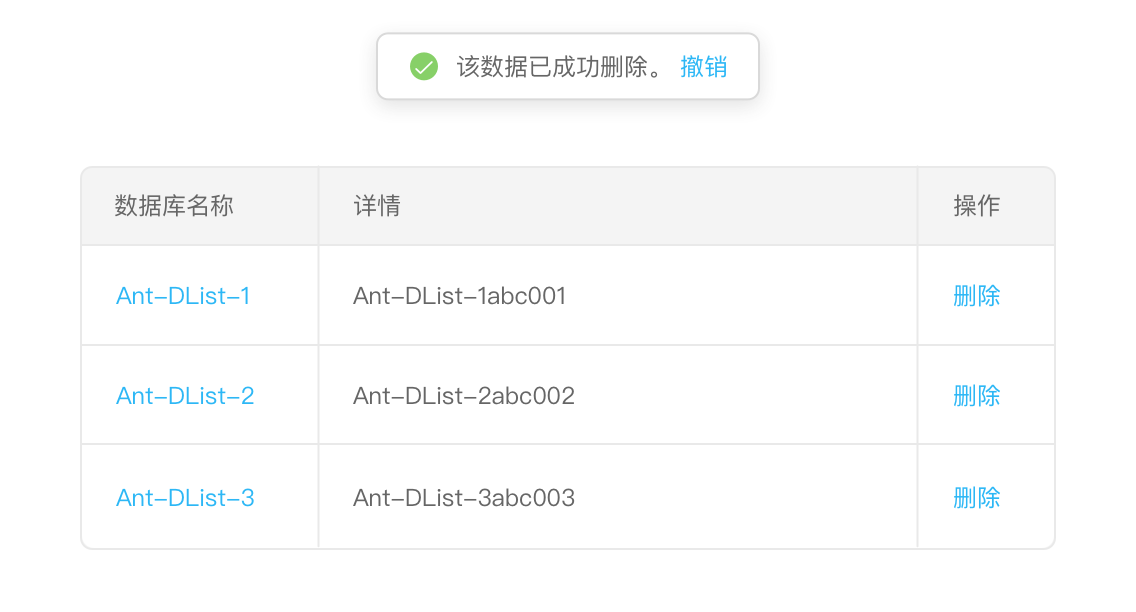
Task: Click the 操作 column header
Action: coord(977,206)
